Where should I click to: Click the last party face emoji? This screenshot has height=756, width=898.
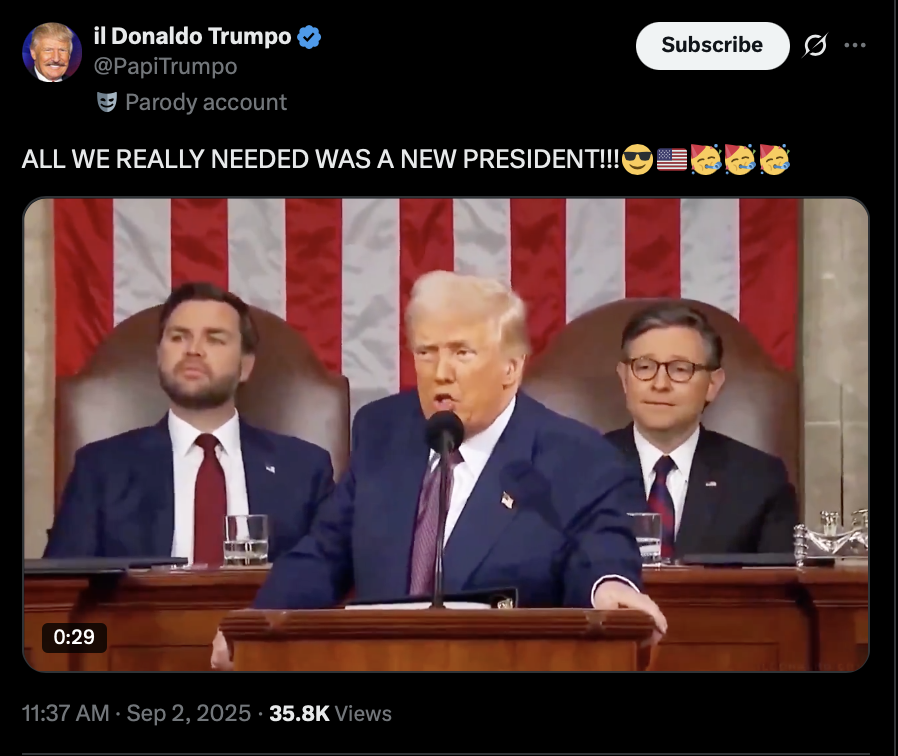[774, 159]
